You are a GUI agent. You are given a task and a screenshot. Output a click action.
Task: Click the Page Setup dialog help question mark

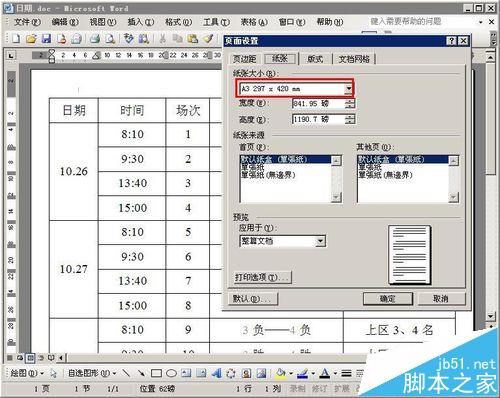pyautogui.click(x=451, y=41)
